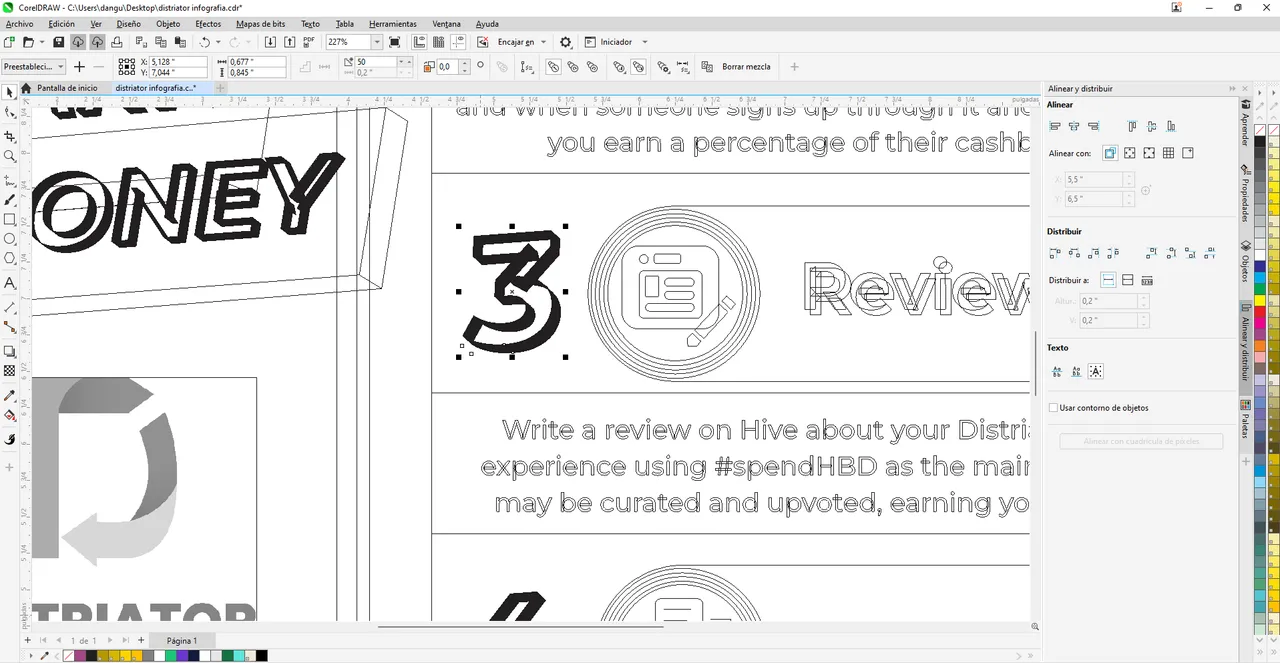
Task: Expand the Open file dropdown arrow
Action: click(41, 42)
